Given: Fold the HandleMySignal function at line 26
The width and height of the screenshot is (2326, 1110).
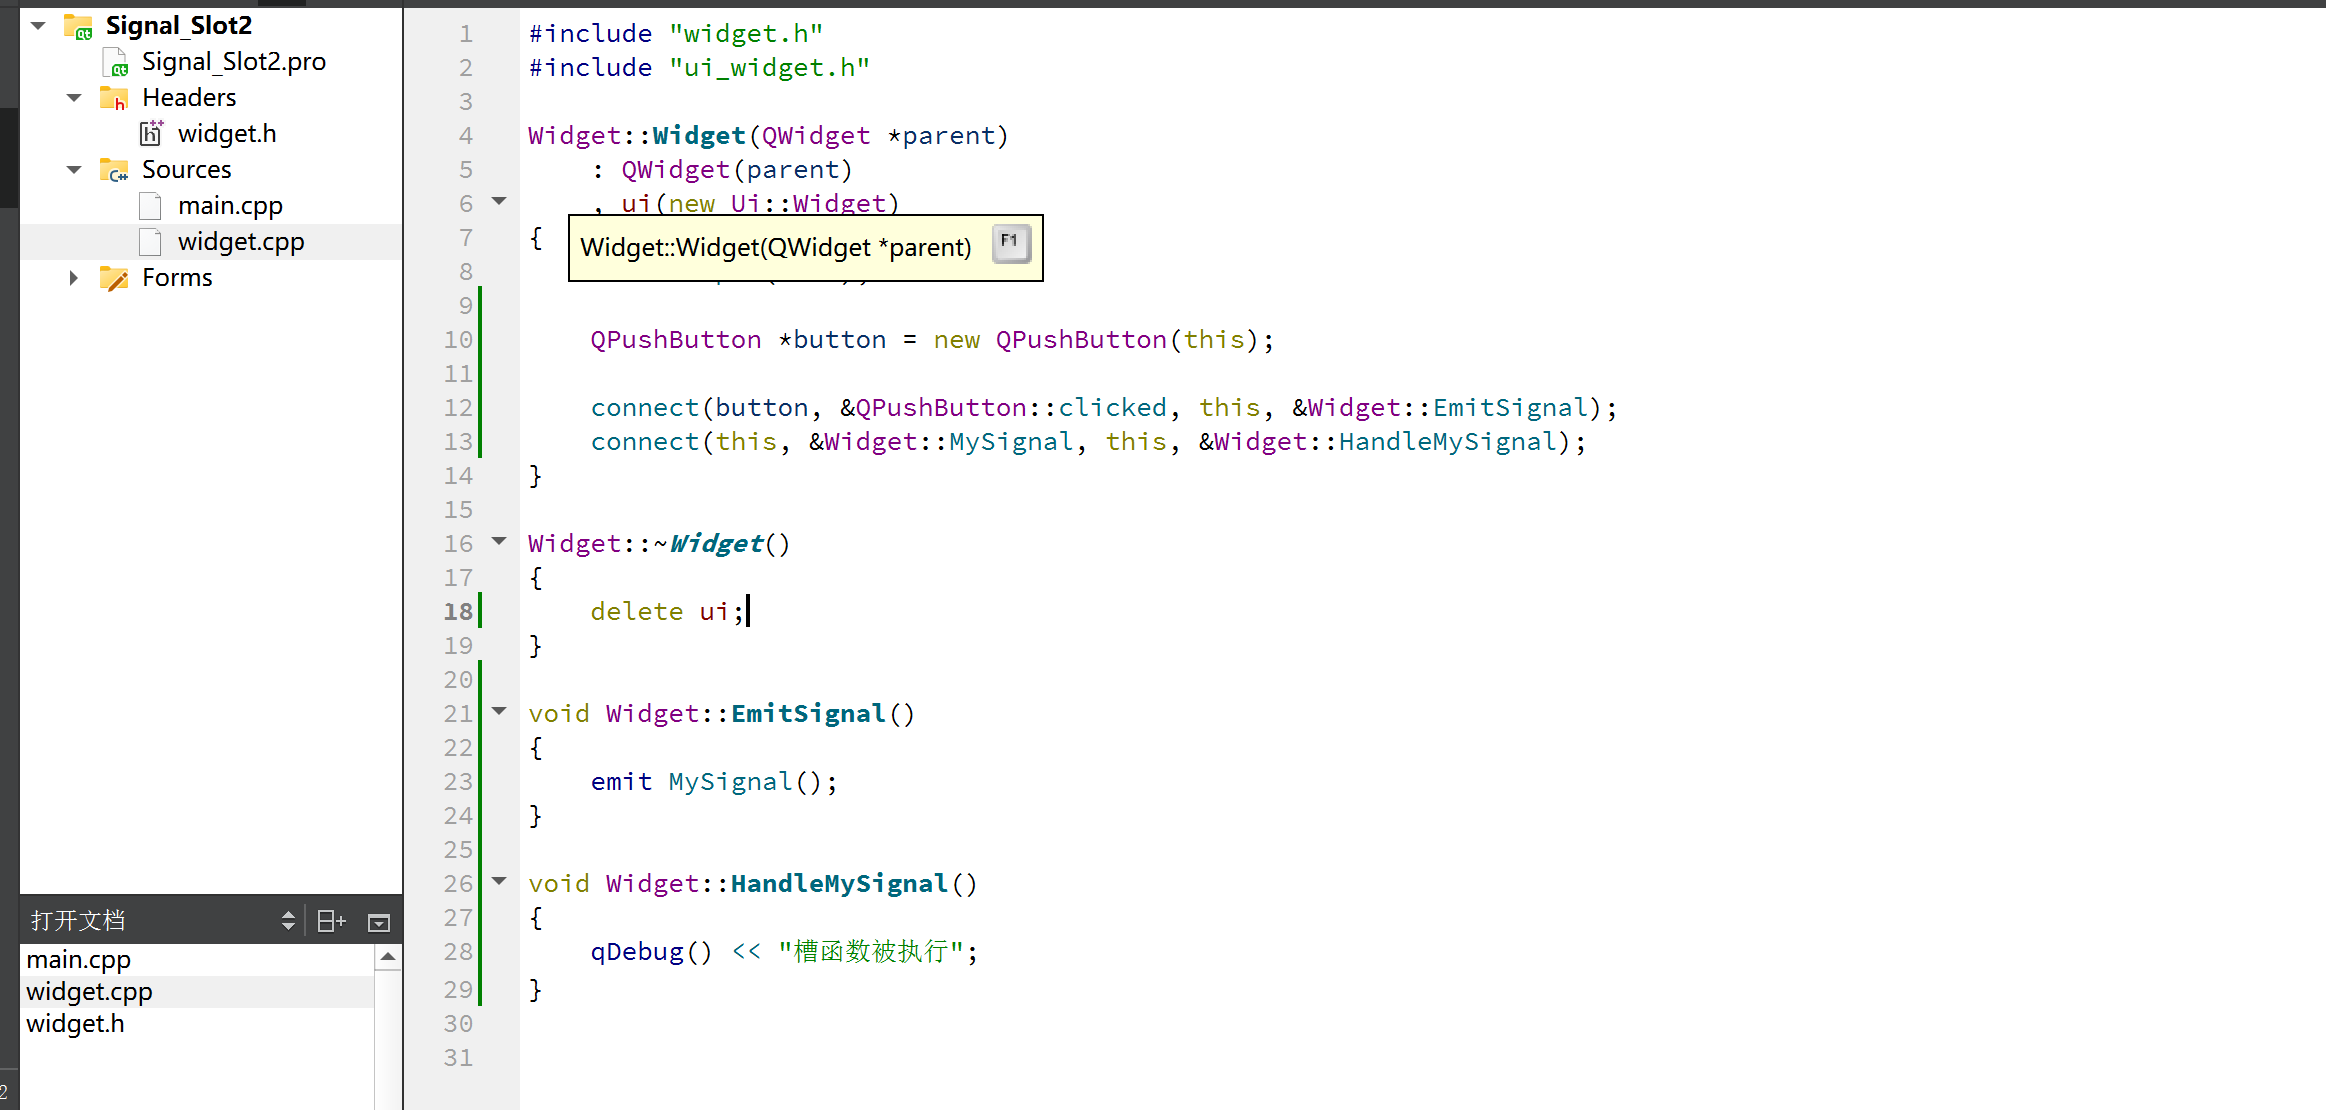Looking at the screenshot, I should pyautogui.click(x=499, y=881).
